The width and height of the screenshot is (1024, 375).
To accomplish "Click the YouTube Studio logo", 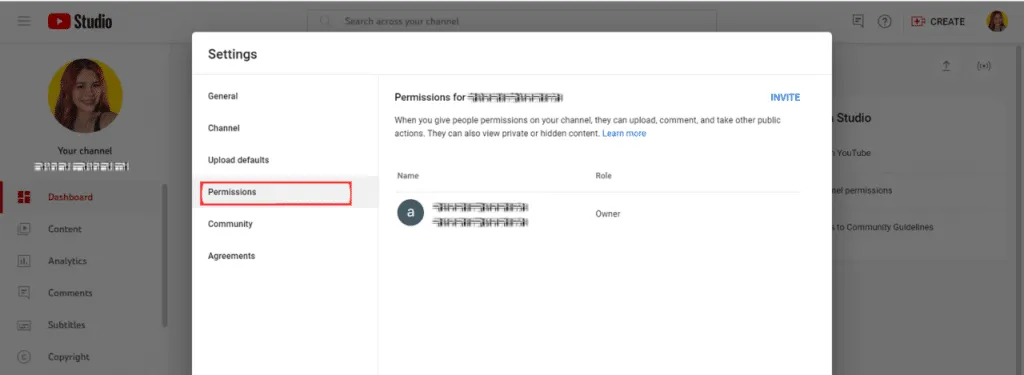I will pos(80,22).
